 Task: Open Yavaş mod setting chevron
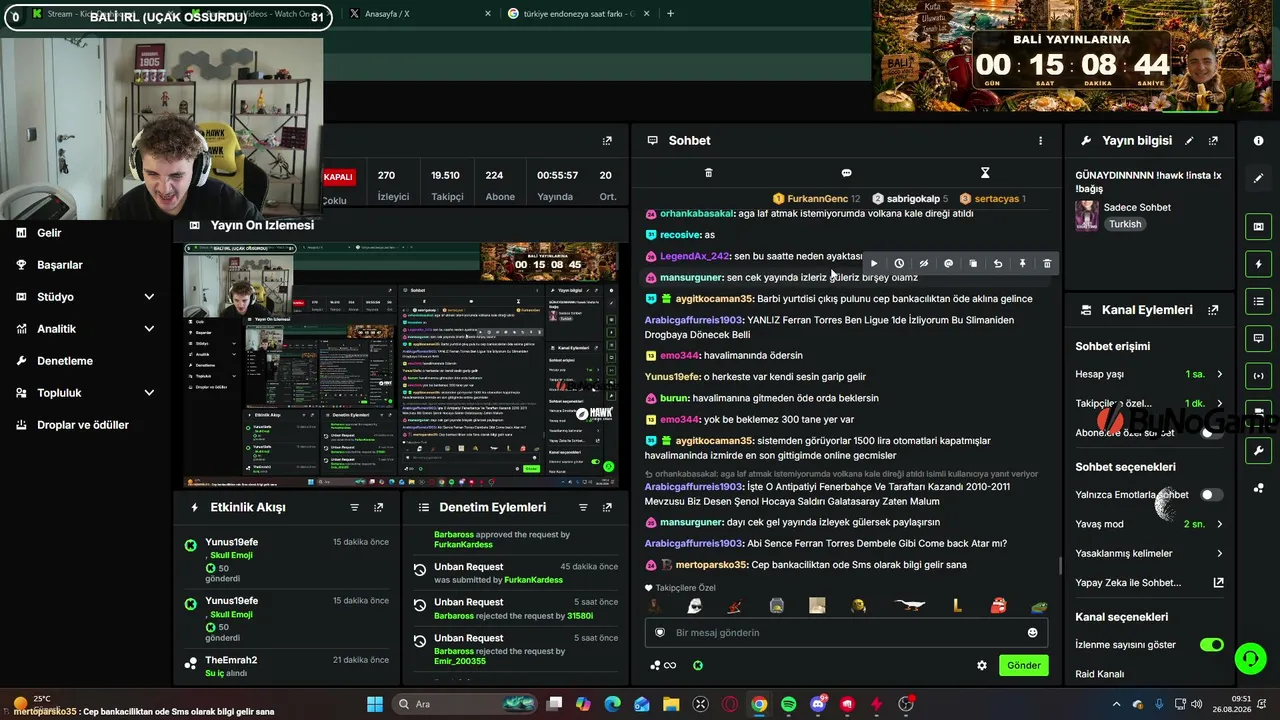click(1219, 524)
